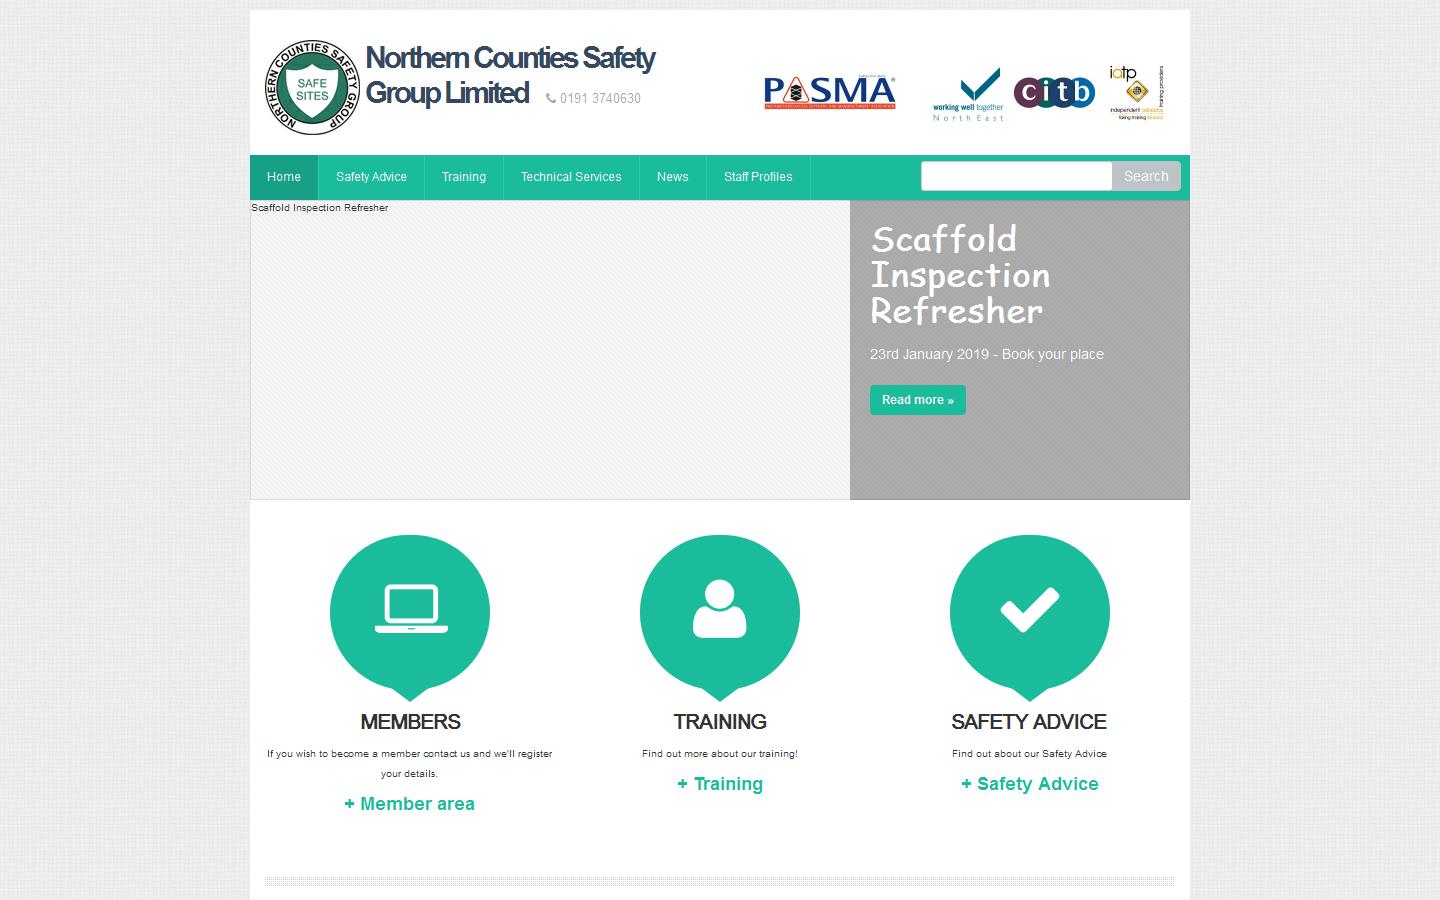Screen dimensions: 1440x900
Task: Click the CITB logo
Action: pos(1055,91)
